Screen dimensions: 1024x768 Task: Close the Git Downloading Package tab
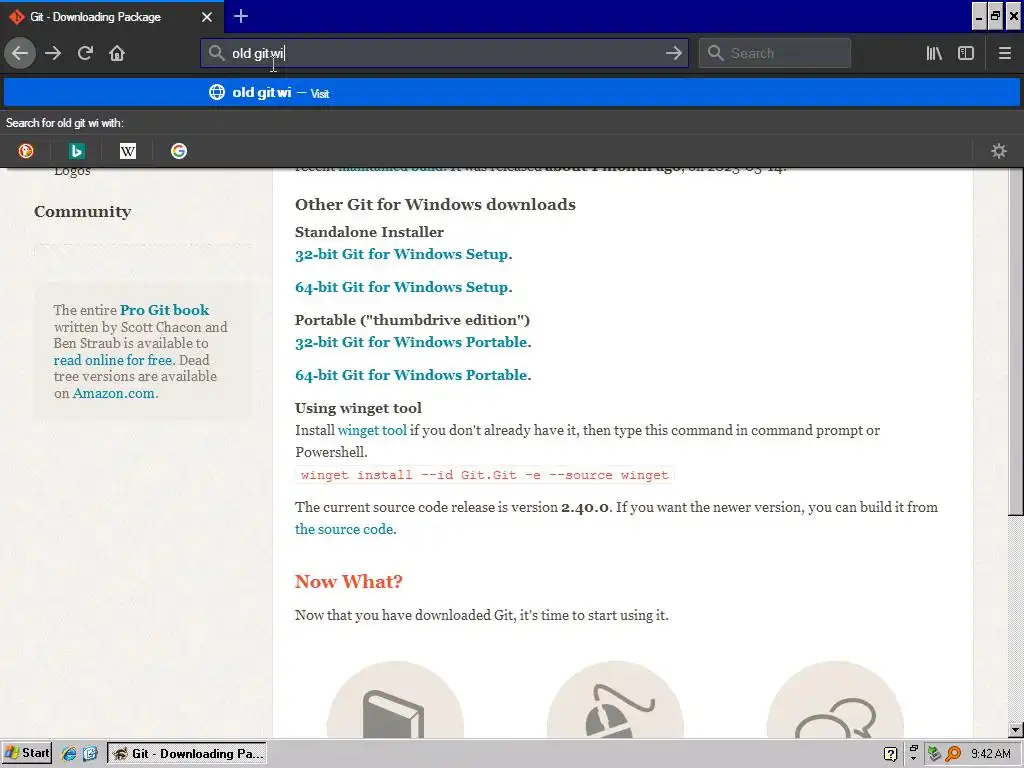[206, 17]
